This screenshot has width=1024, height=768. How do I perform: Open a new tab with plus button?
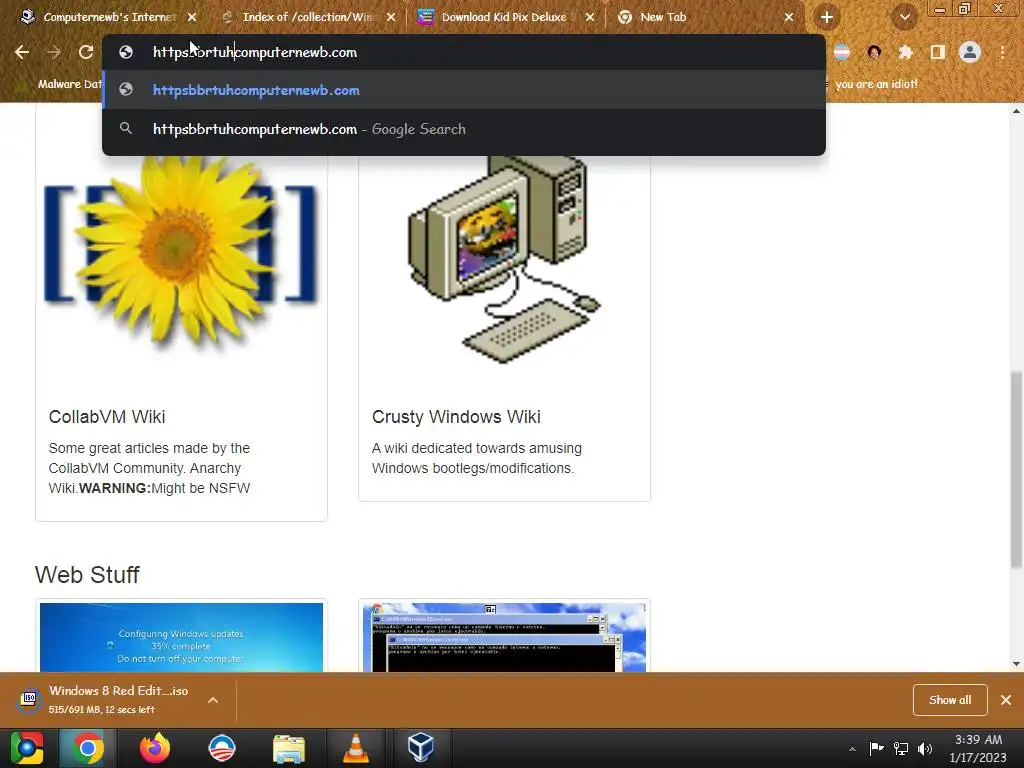827,18
